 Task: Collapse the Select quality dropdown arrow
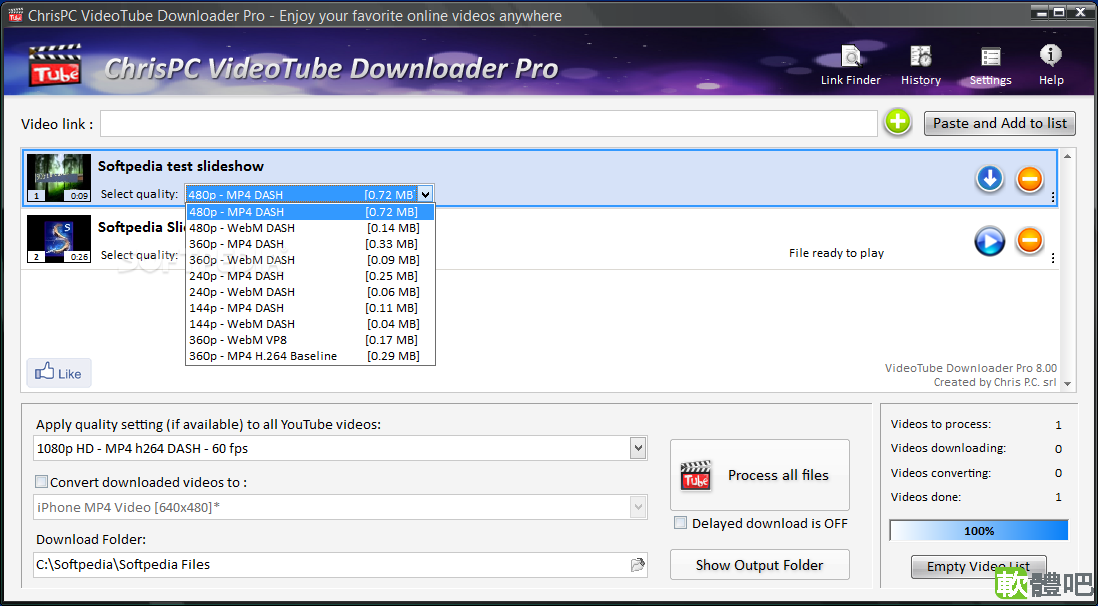click(x=425, y=195)
